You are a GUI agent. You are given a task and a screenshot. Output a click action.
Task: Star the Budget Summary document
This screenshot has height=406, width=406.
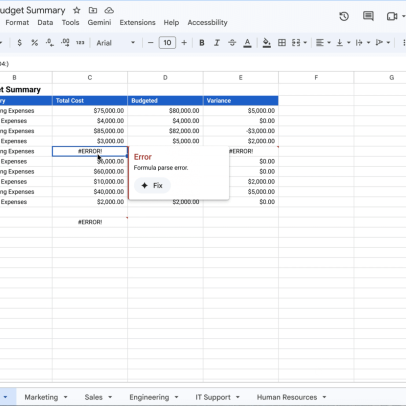click(x=77, y=10)
